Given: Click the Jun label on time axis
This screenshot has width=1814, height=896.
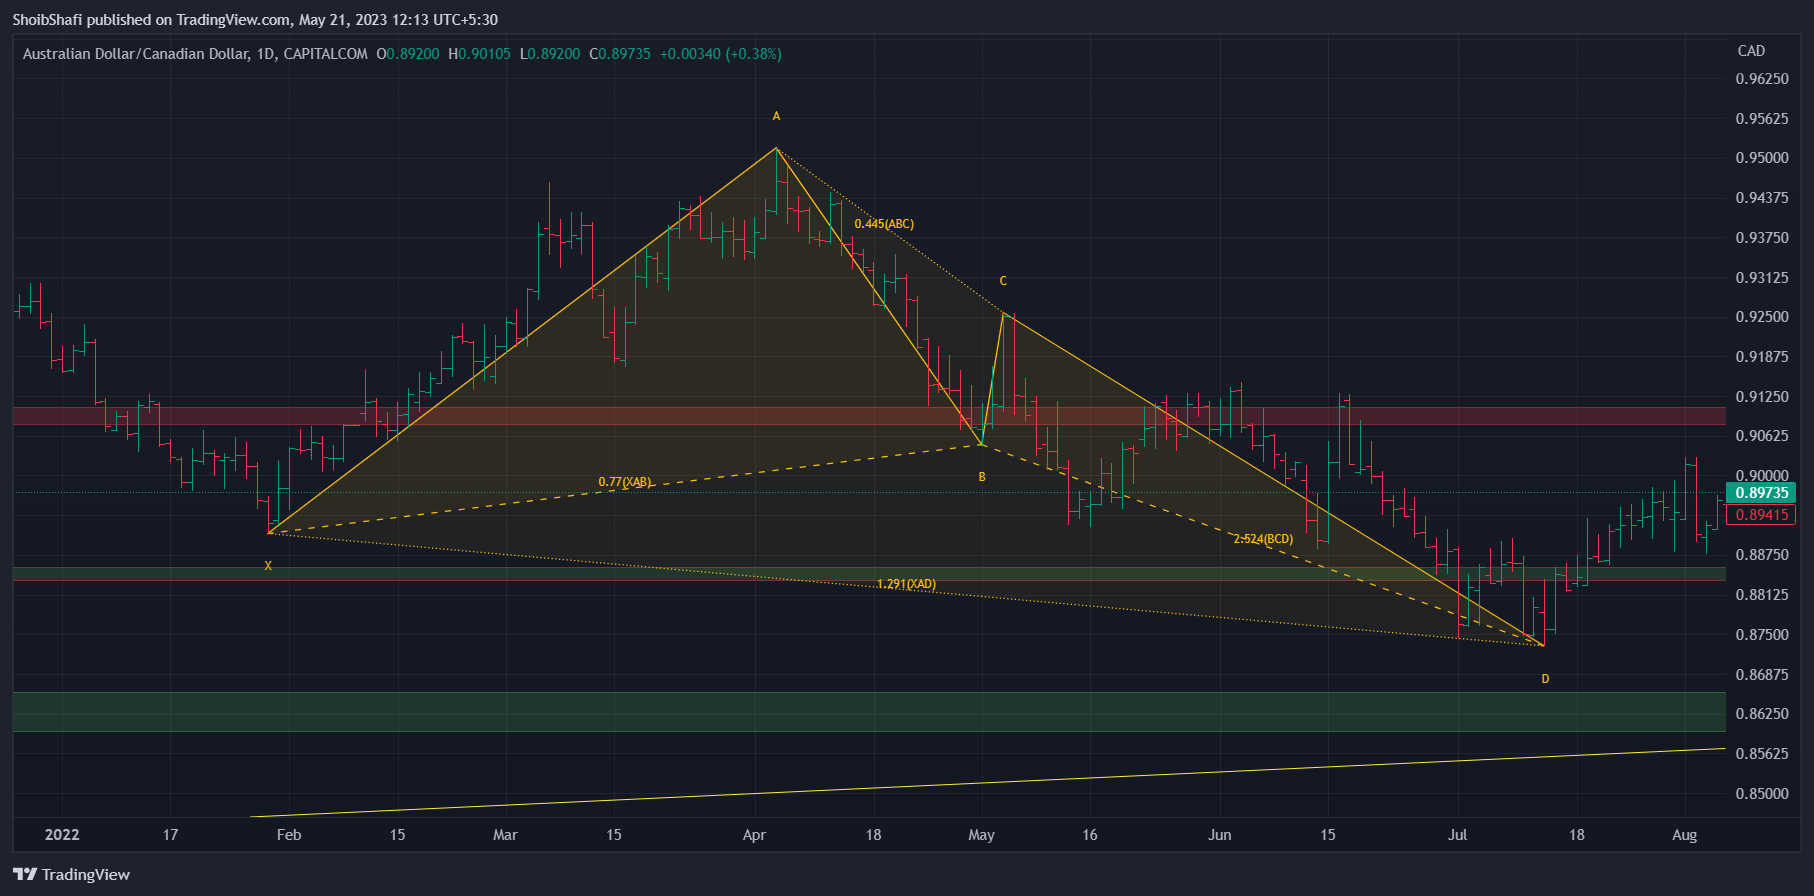Looking at the screenshot, I should click(1220, 835).
